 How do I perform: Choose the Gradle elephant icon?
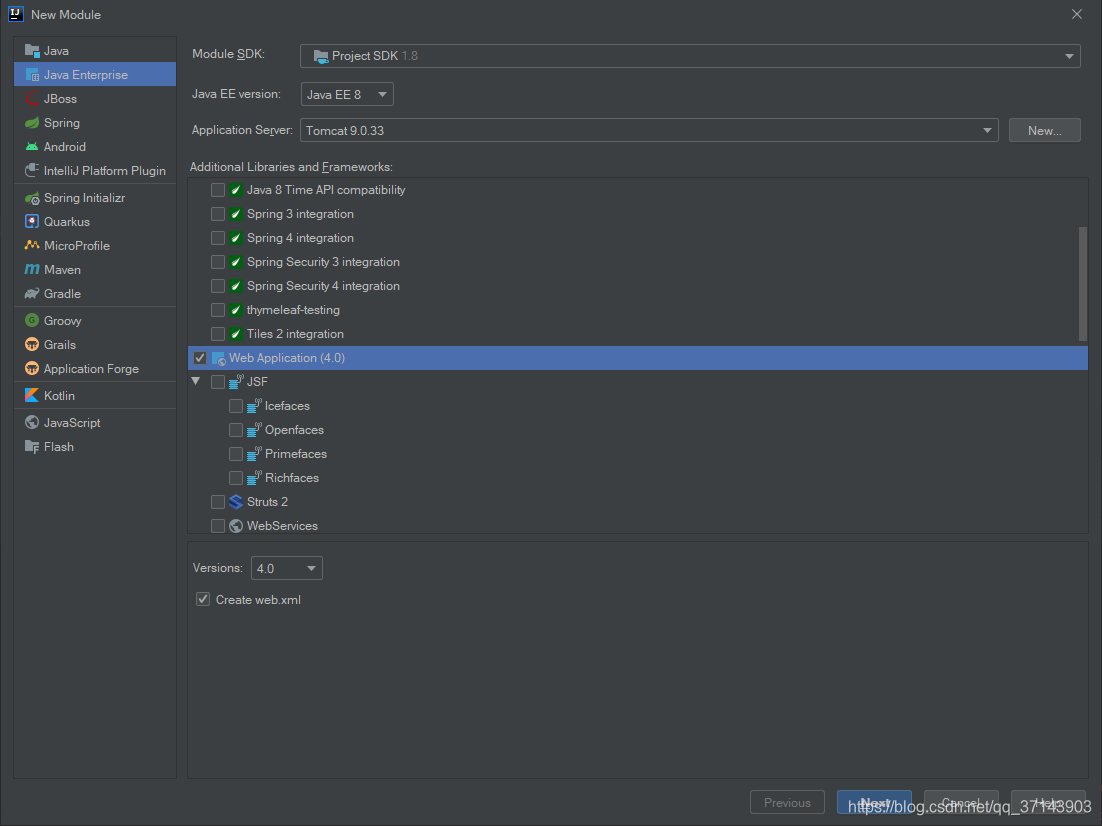tap(32, 293)
